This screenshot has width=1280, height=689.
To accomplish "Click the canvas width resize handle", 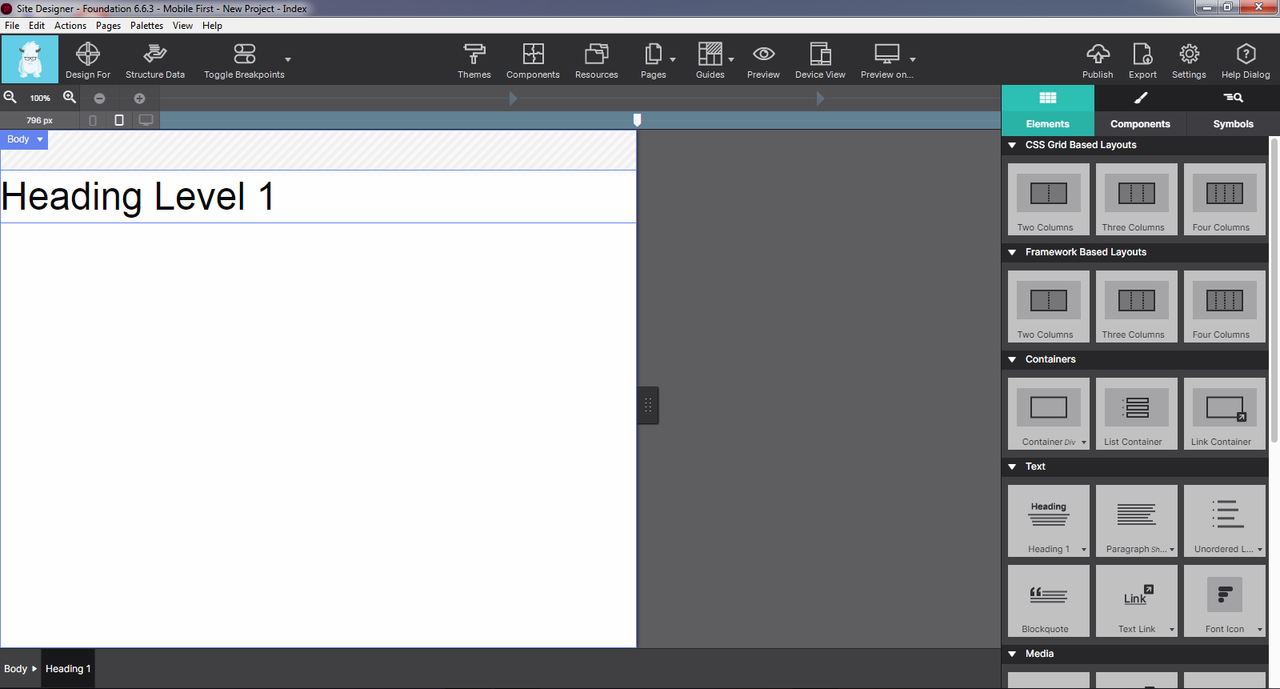I will (648, 405).
